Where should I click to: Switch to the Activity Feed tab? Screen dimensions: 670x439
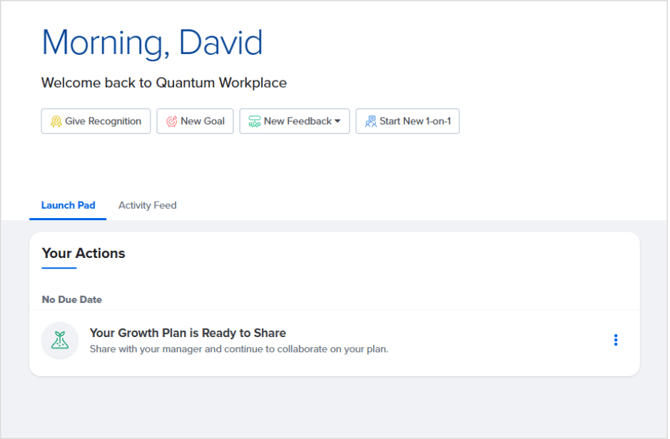(x=147, y=205)
